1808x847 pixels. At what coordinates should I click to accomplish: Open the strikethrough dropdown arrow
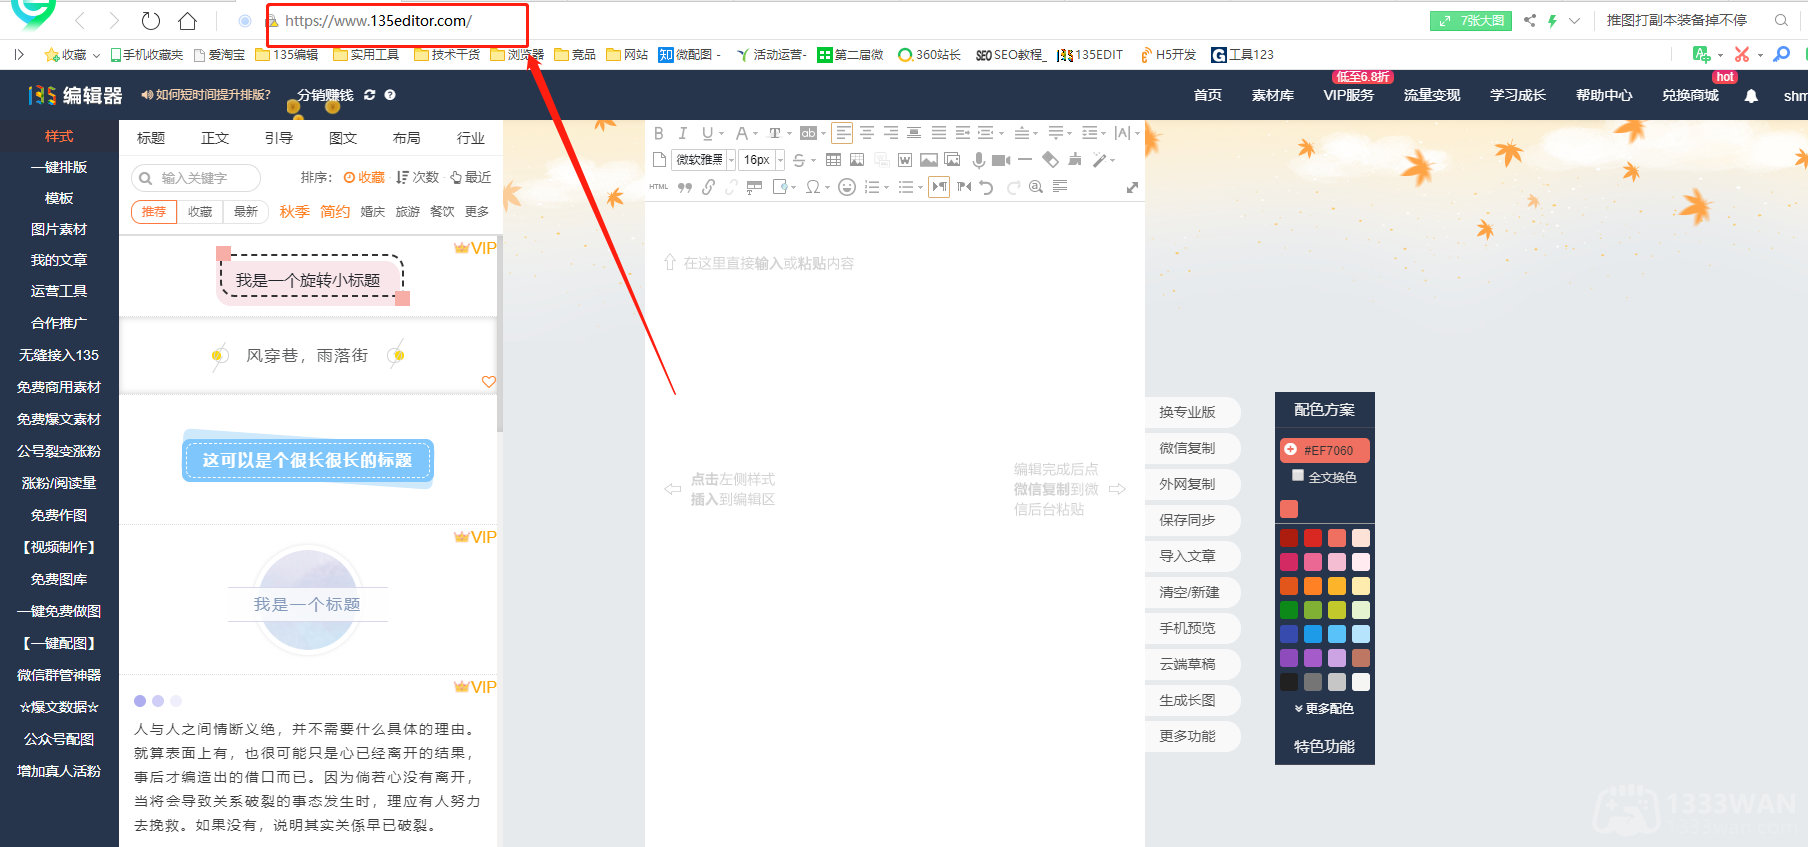pyautogui.click(x=813, y=161)
